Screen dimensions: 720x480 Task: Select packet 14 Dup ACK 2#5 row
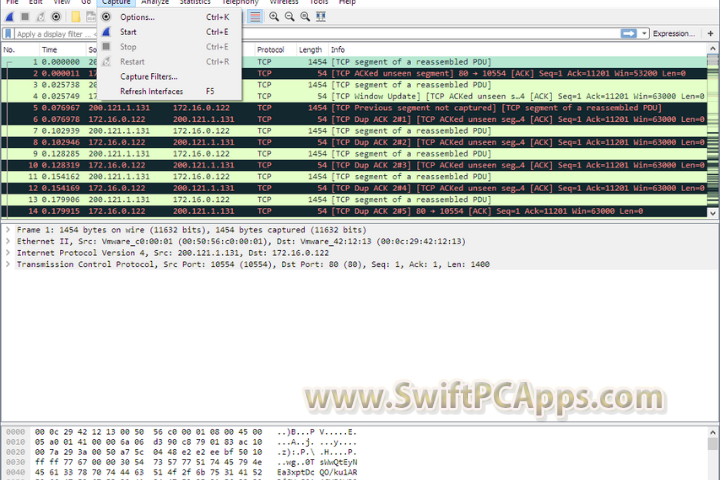click(354, 211)
